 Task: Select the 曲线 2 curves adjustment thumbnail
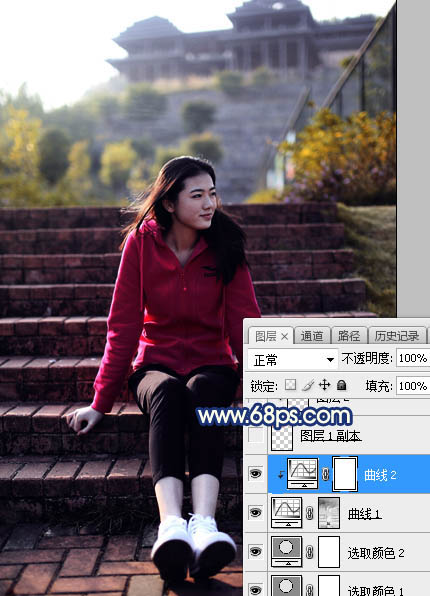[303, 474]
